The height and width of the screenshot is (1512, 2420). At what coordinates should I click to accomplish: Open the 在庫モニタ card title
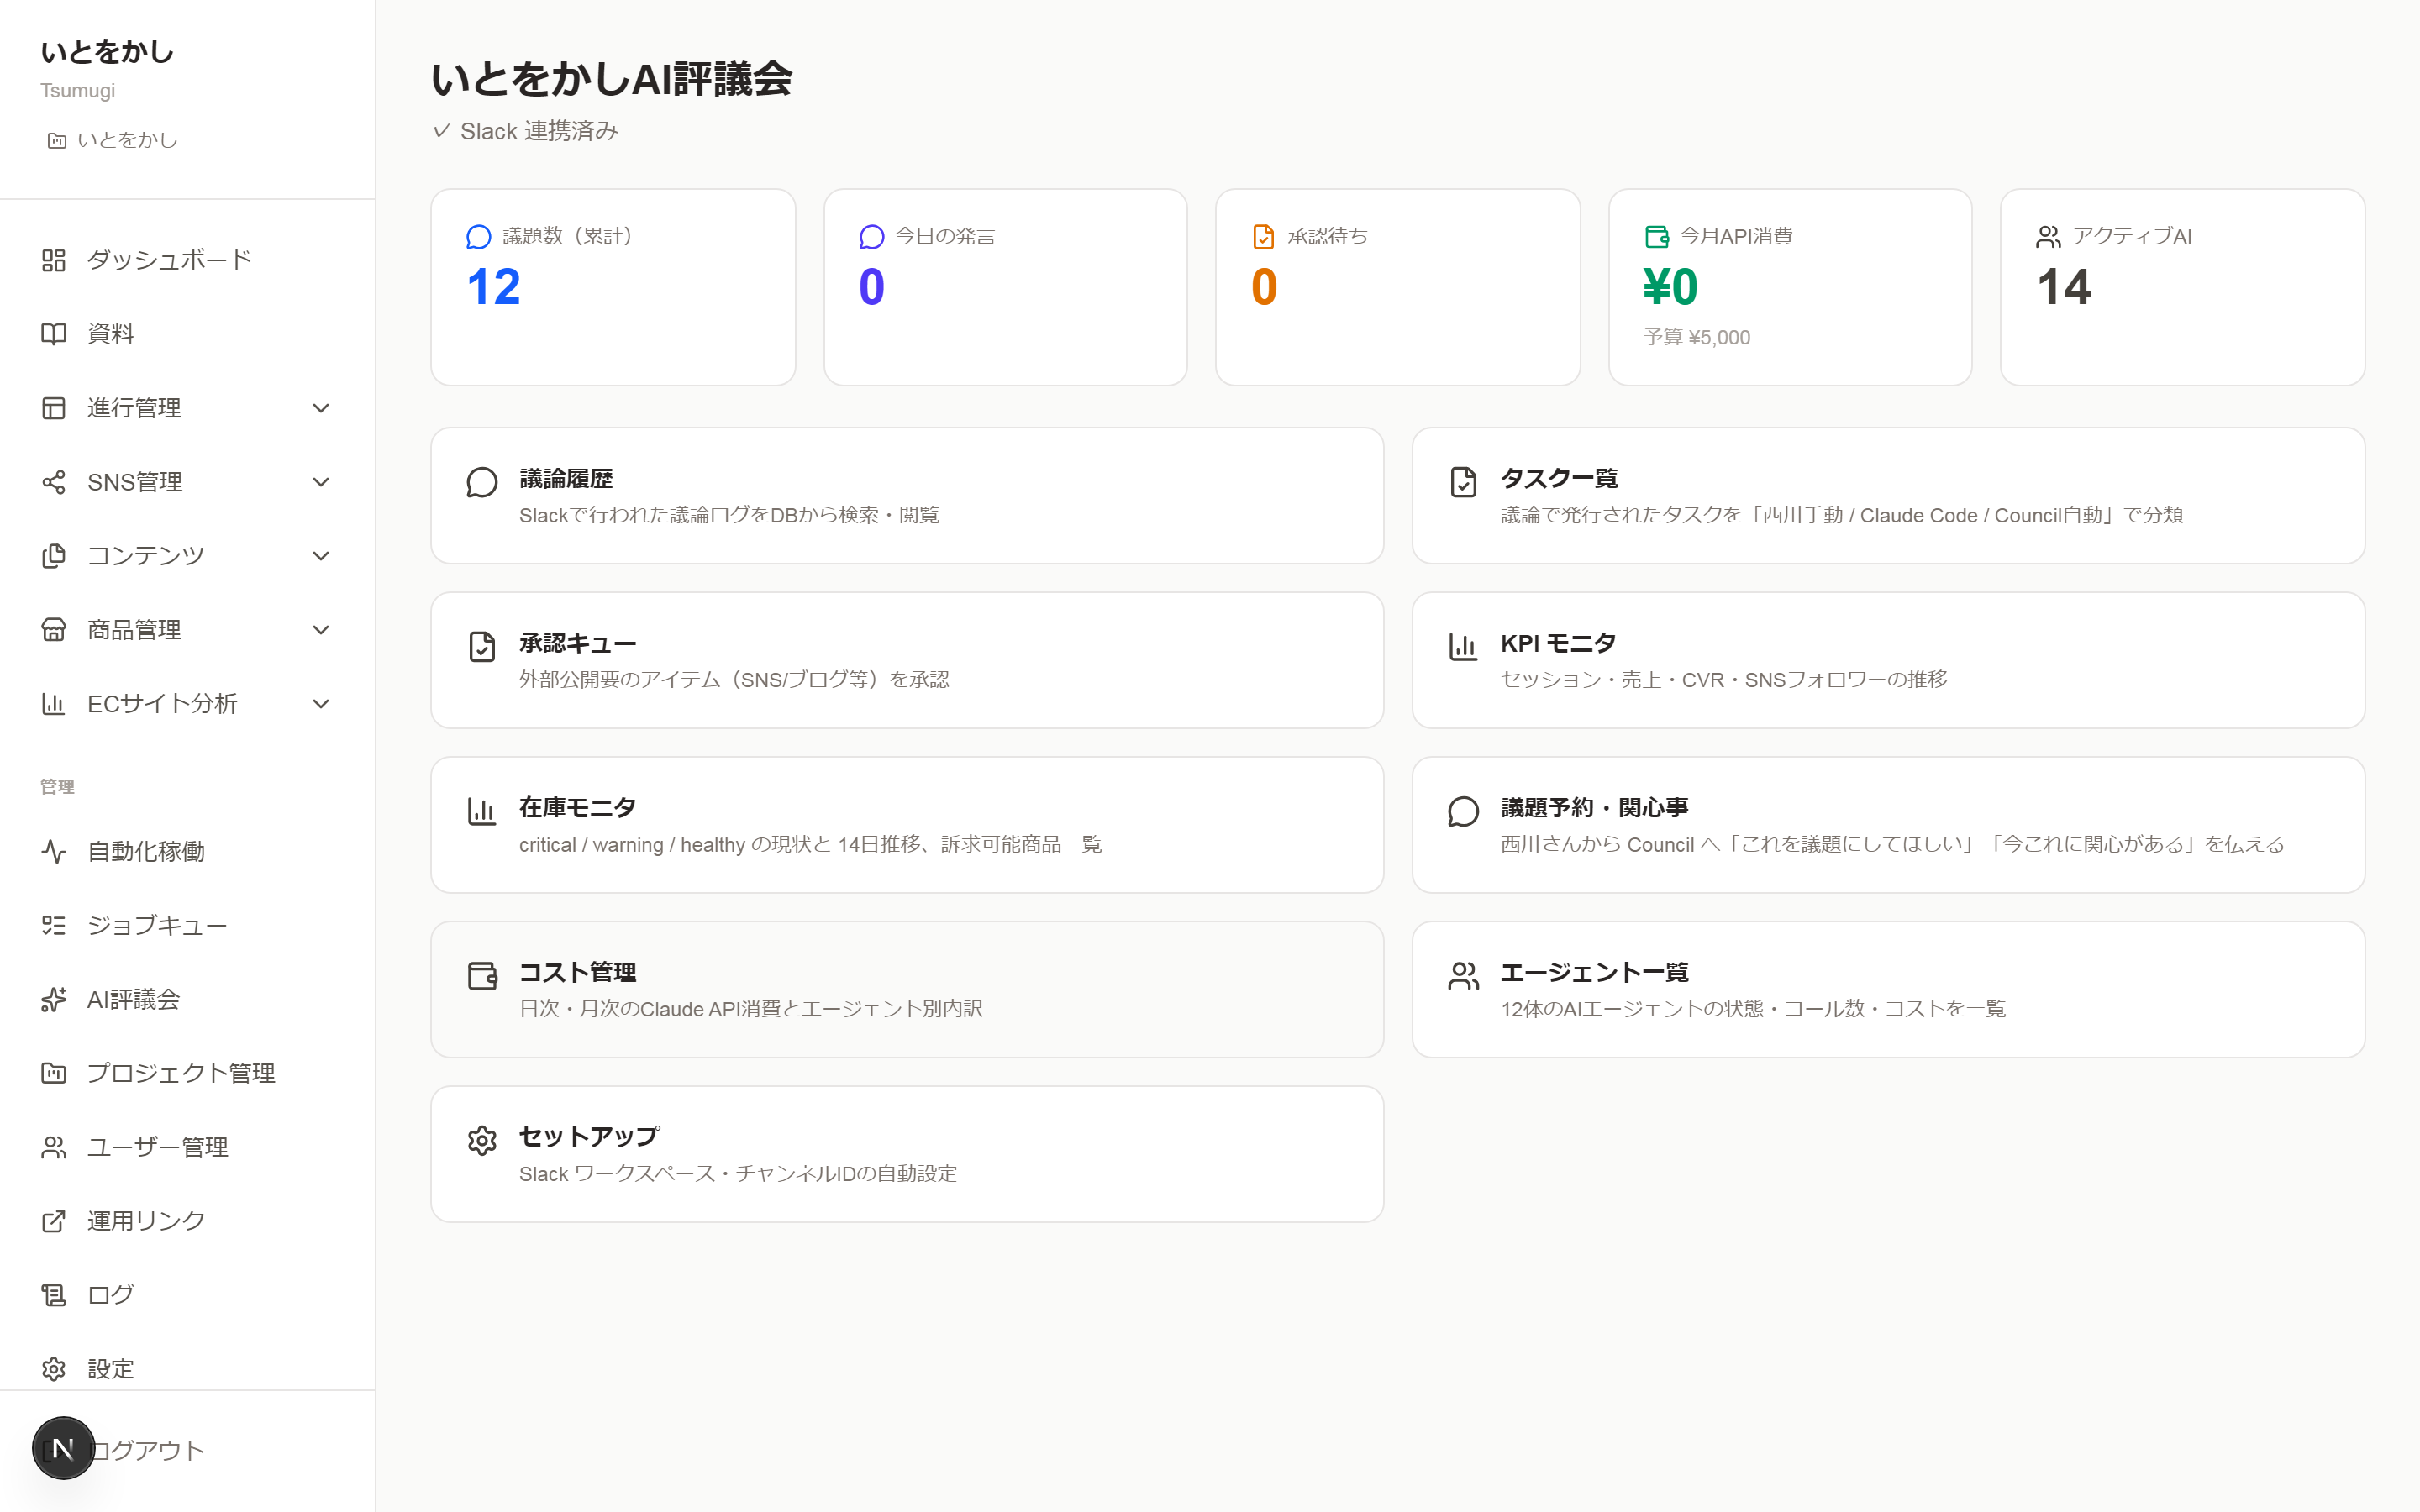point(578,808)
